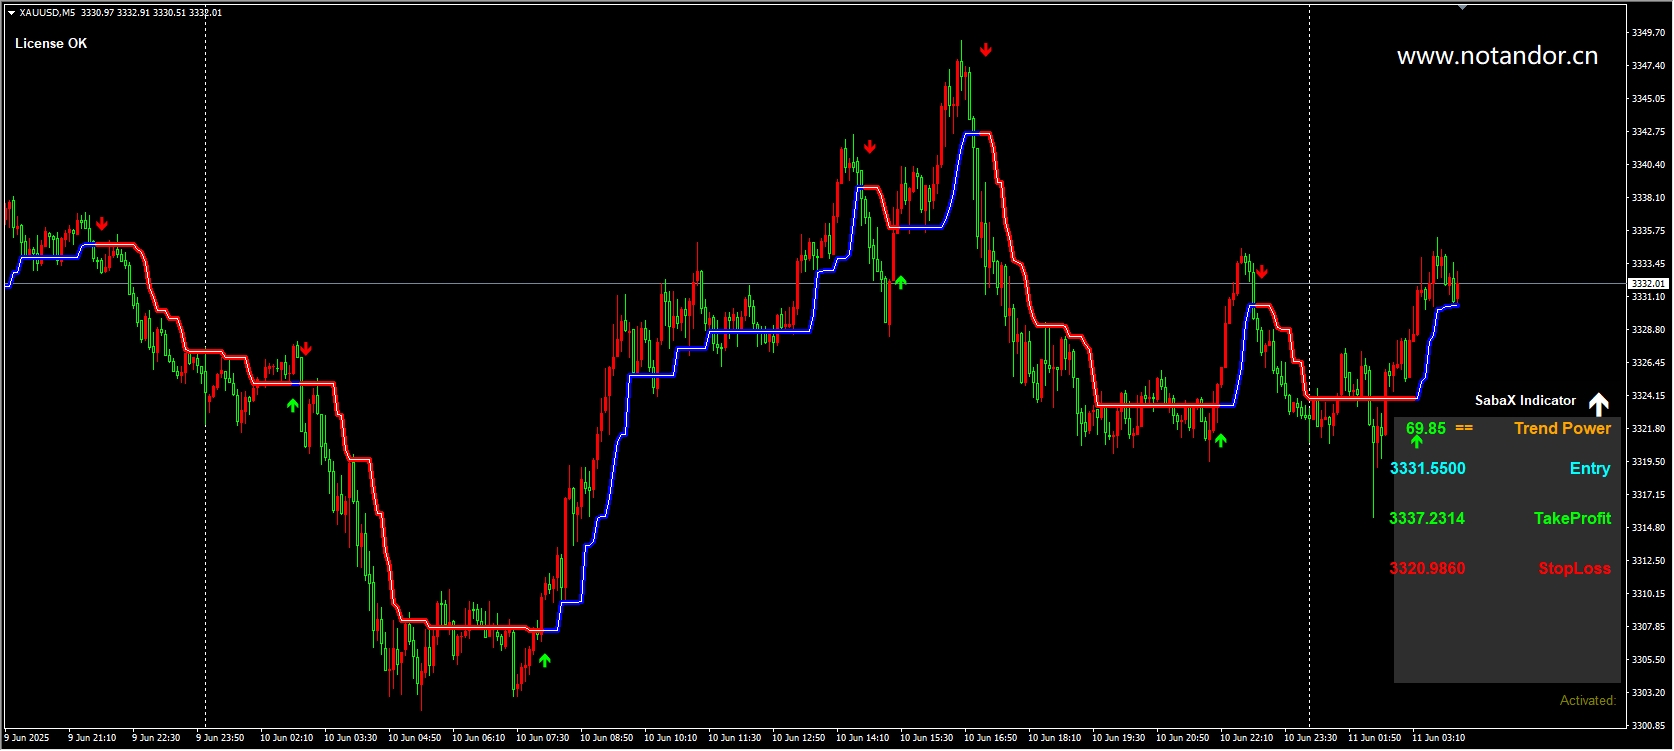This screenshot has width=1674, height=751.
Task: Click the Trend Power label
Action: pyautogui.click(x=1562, y=428)
